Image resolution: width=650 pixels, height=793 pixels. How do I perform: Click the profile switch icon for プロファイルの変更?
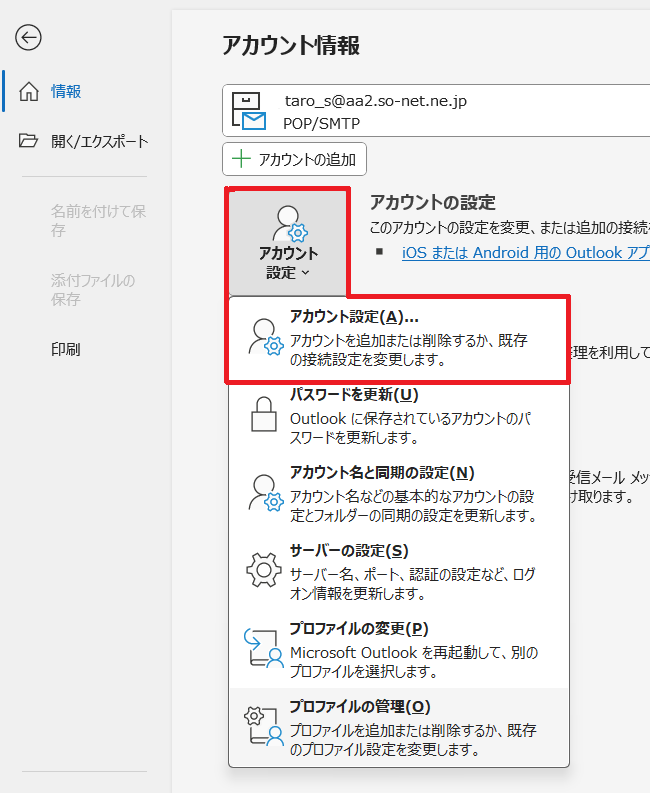[264, 647]
